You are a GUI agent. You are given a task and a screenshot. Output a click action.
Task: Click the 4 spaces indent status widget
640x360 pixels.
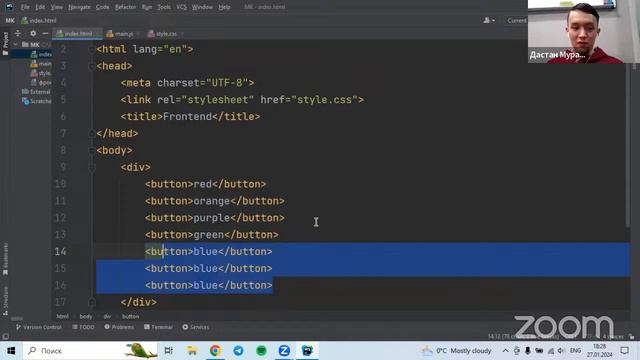point(613,337)
